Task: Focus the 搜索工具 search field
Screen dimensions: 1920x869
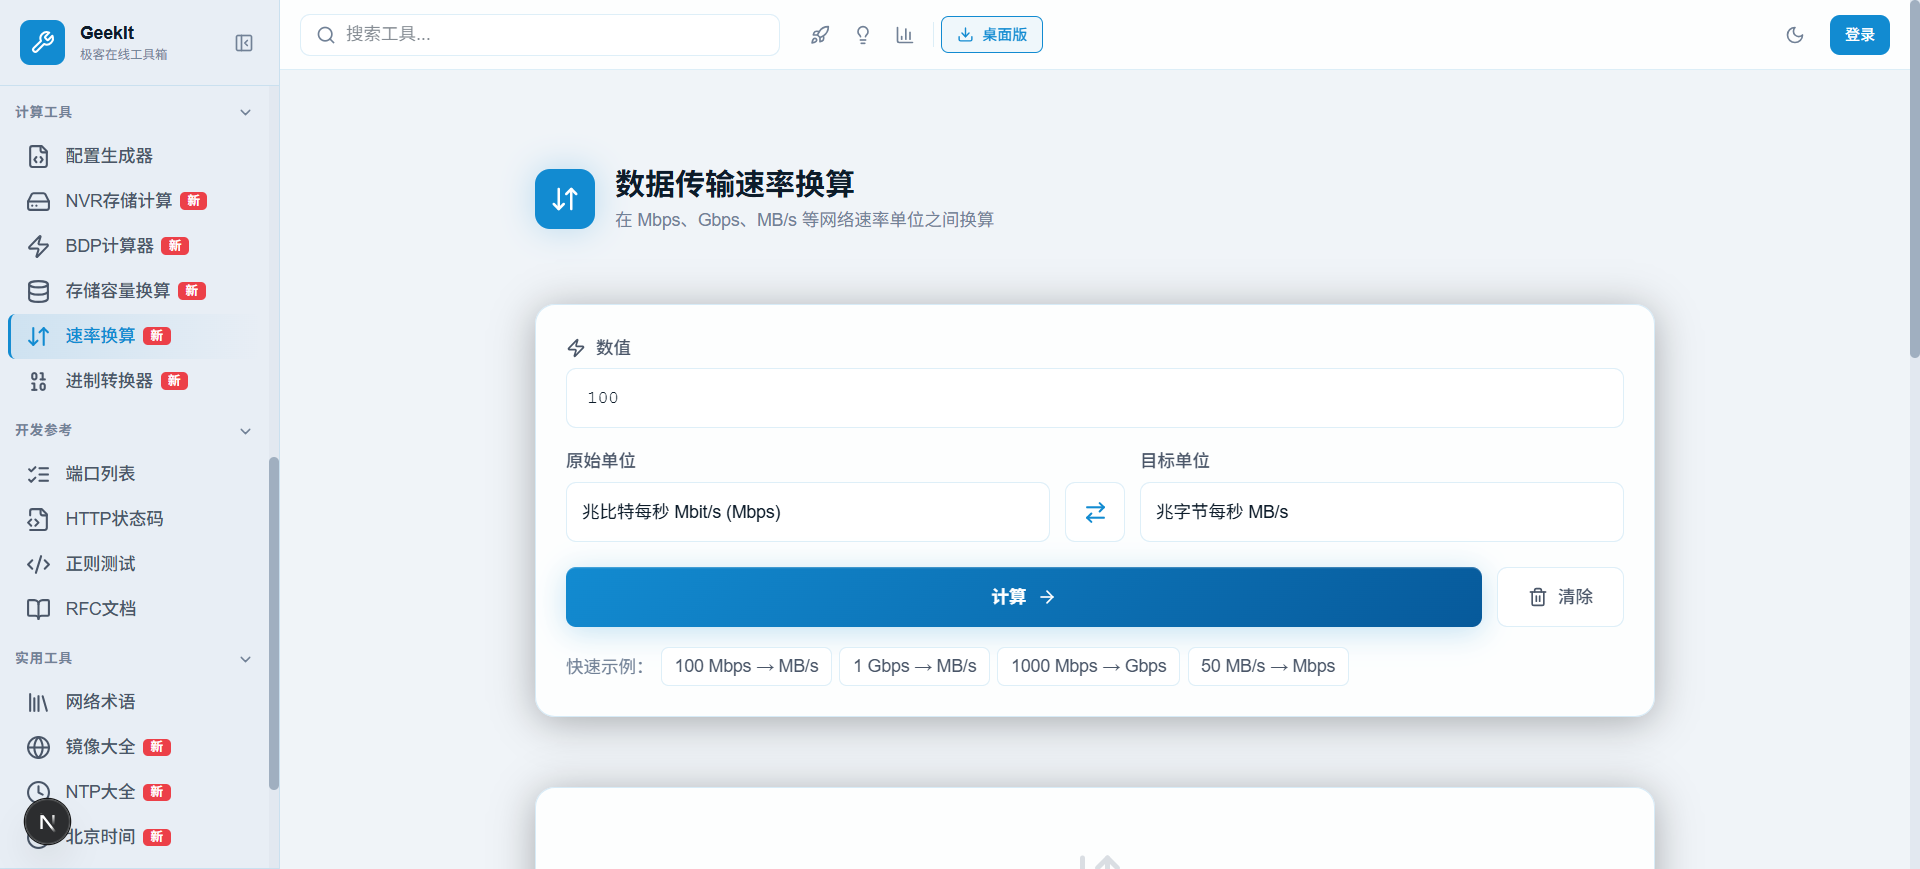Action: (x=540, y=35)
